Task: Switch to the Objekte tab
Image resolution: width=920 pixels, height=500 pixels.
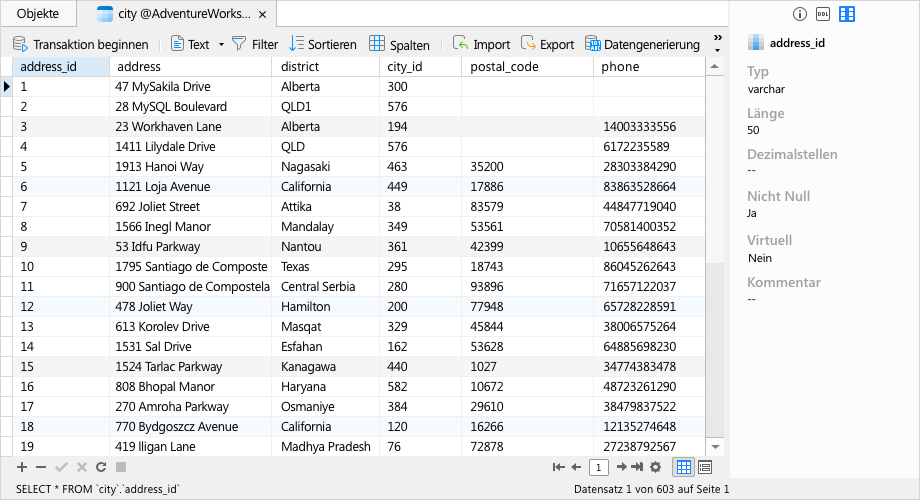Action: [x=38, y=14]
